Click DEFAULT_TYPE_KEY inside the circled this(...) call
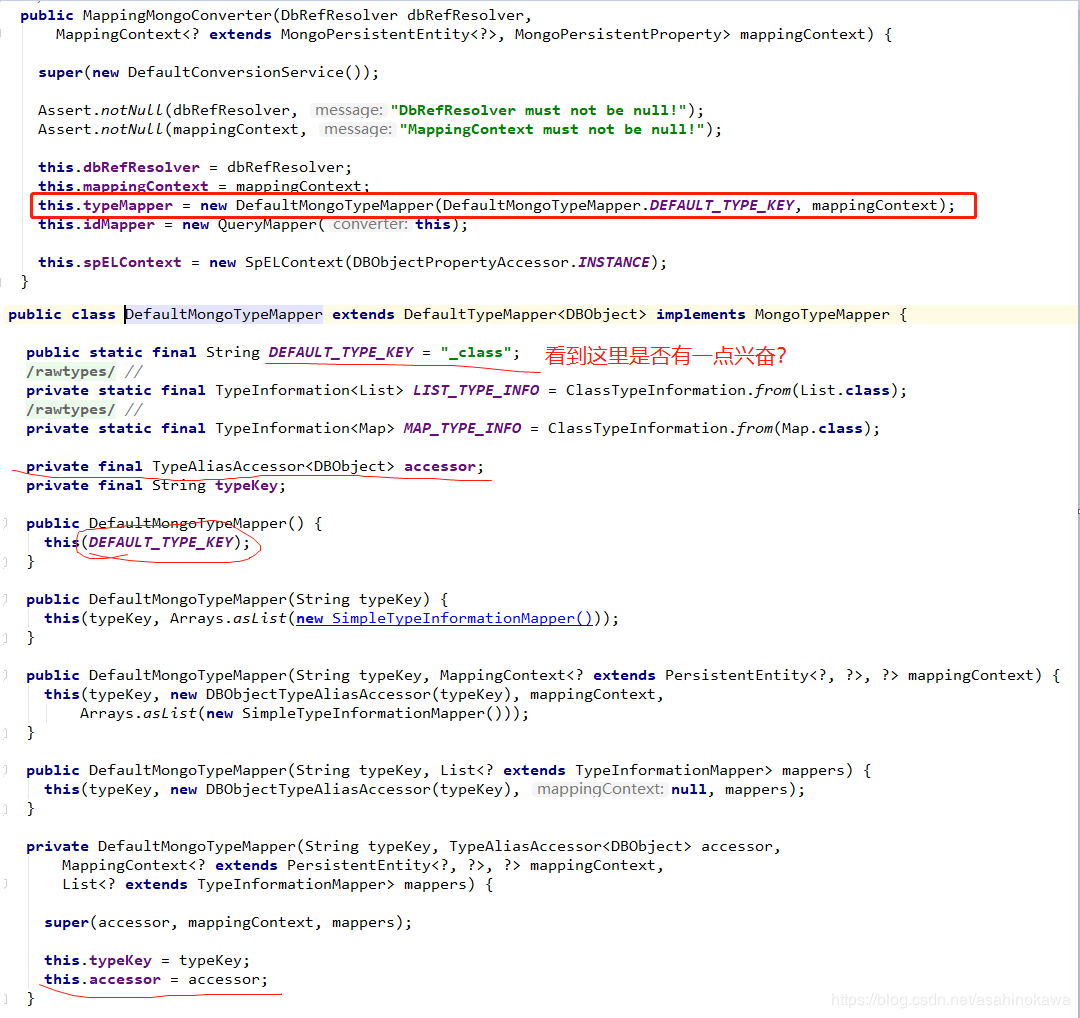 pyautogui.click(x=161, y=543)
